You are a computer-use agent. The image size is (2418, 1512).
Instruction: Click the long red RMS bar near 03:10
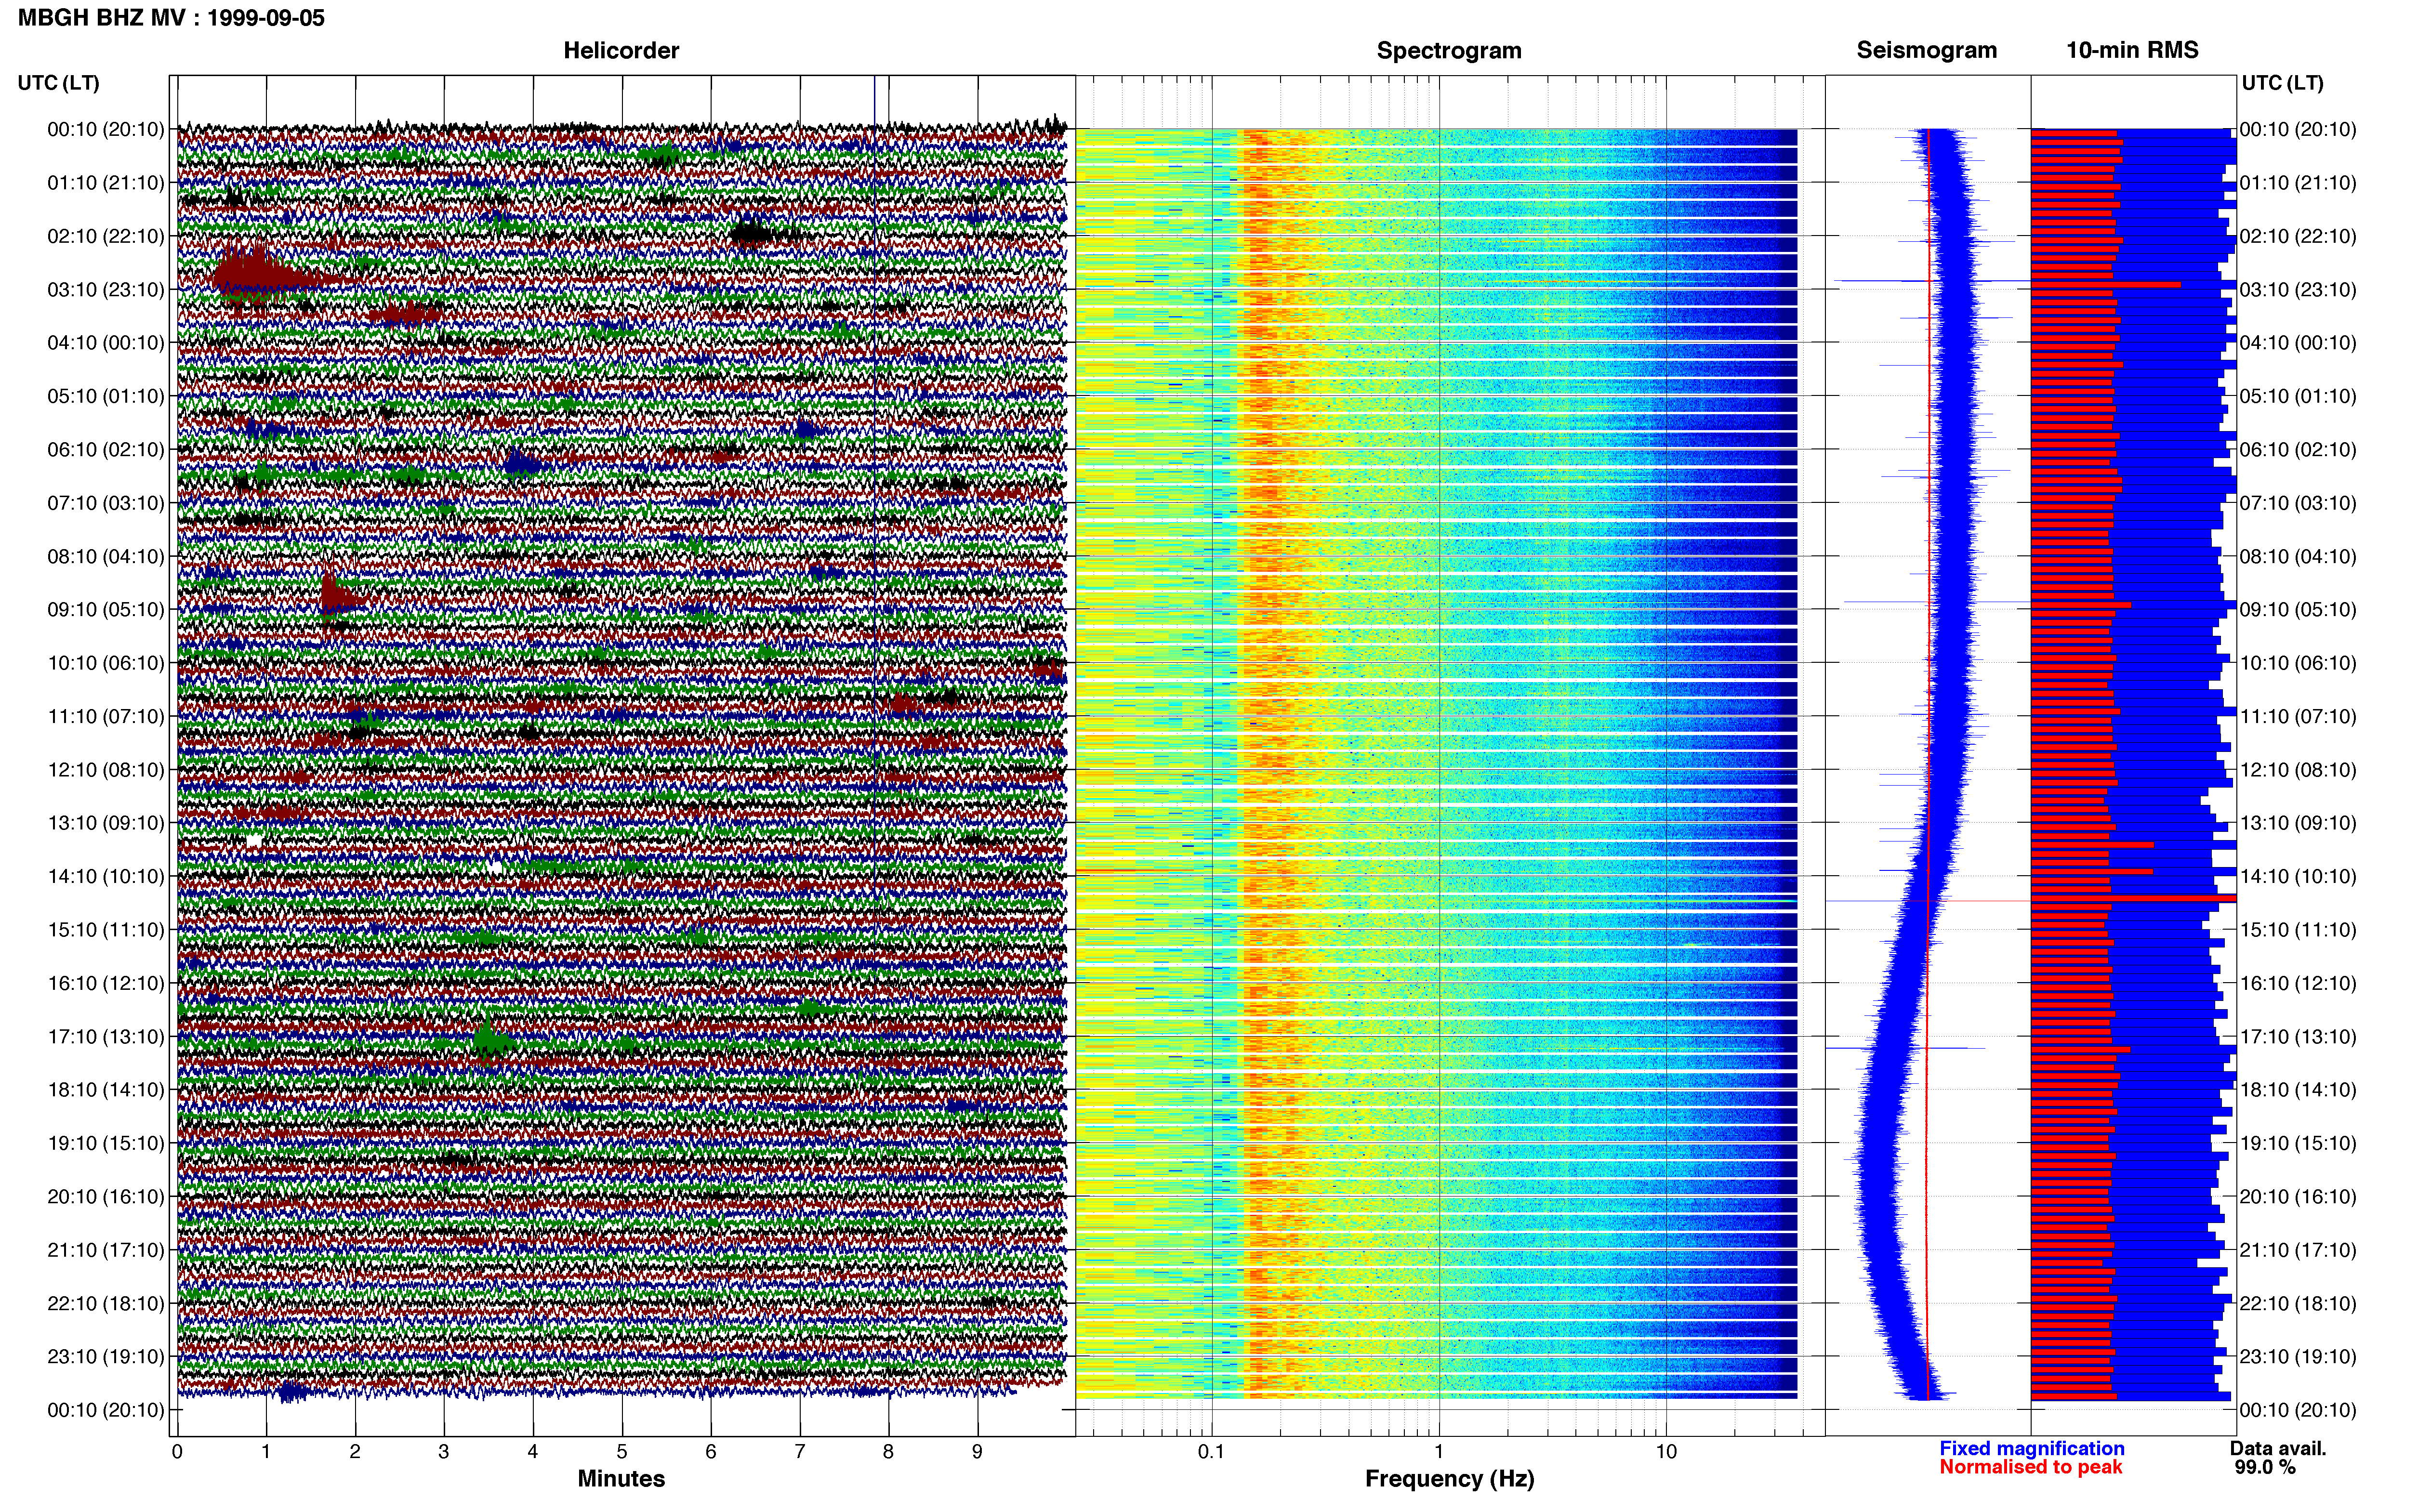tap(2106, 285)
